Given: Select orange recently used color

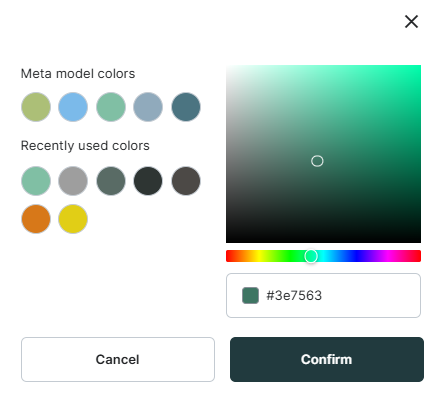Looking at the screenshot, I should tap(36, 219).
